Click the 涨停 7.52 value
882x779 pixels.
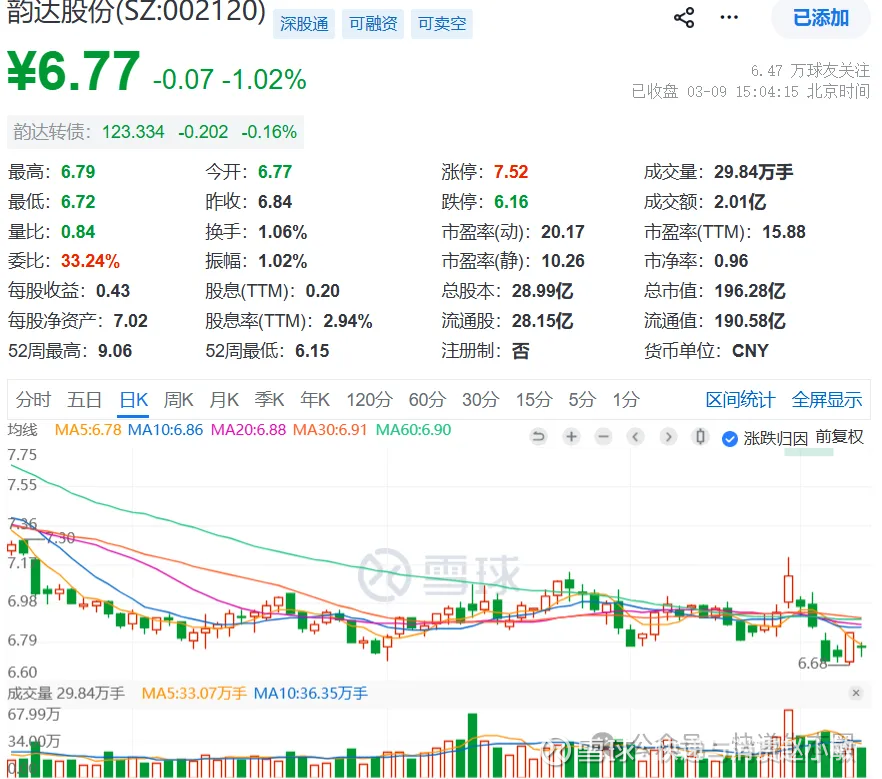point(511,172)
